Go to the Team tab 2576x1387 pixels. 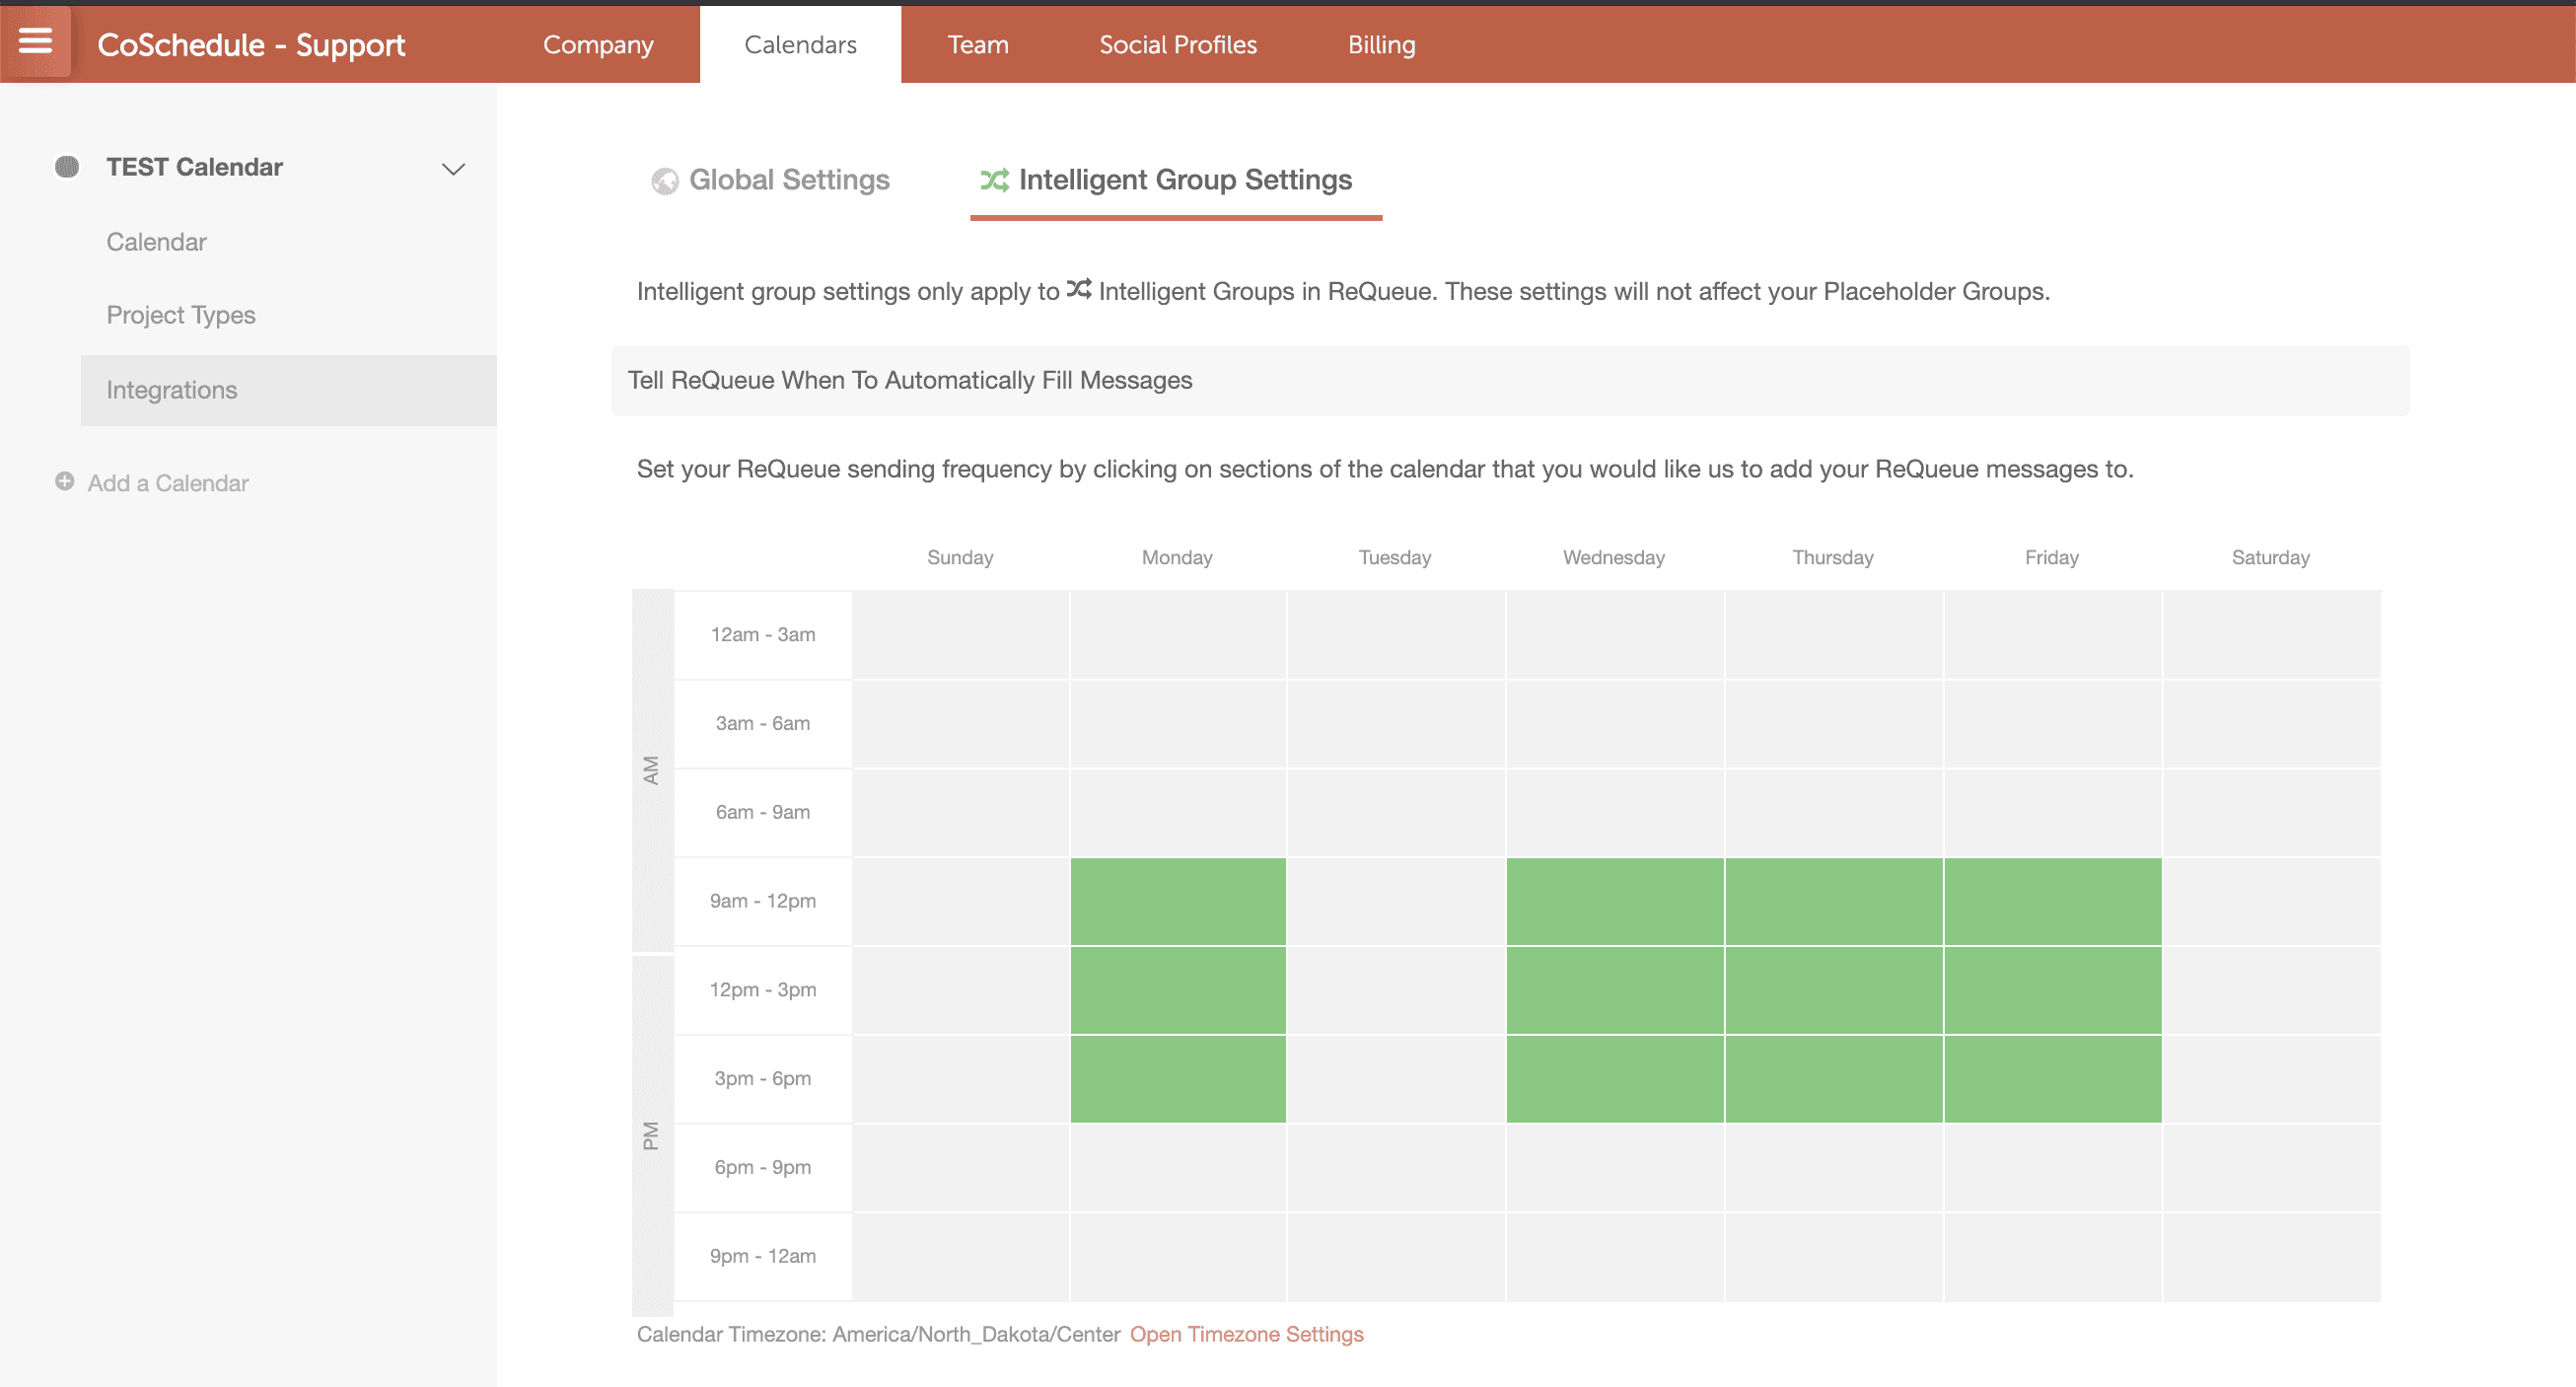tap(978, 45)
